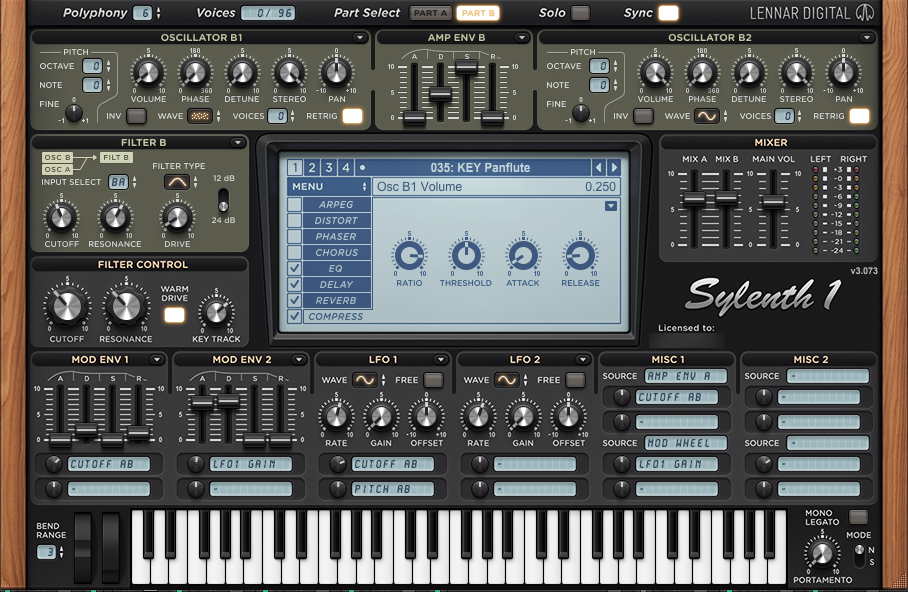The width and height of the screenshot is (908, 592).
Task: Open the Oscillator B1 section dropdown
Action: [360, 38]
